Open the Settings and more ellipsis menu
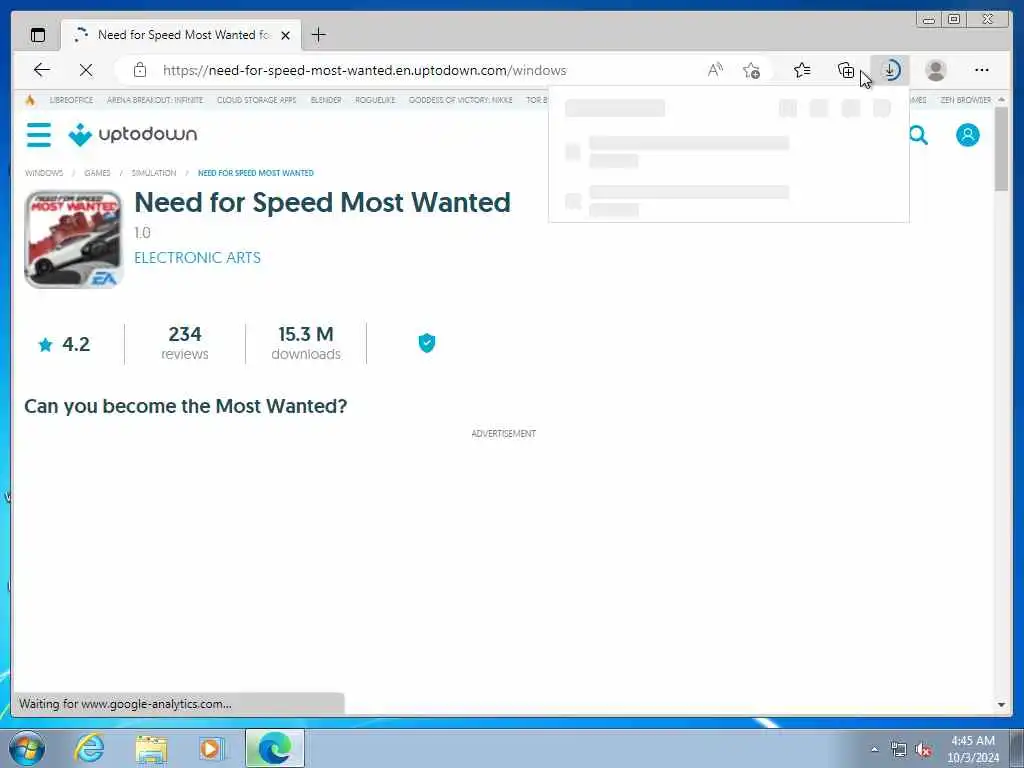 tap(982, 70)
